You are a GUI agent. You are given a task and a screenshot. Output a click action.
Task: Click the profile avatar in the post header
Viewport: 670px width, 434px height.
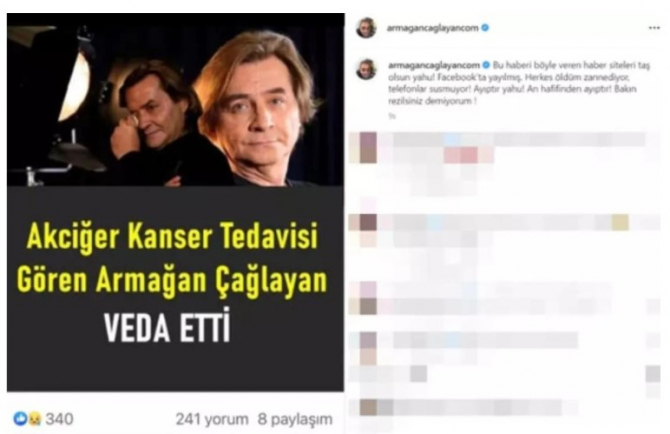[x=366, y=28]
